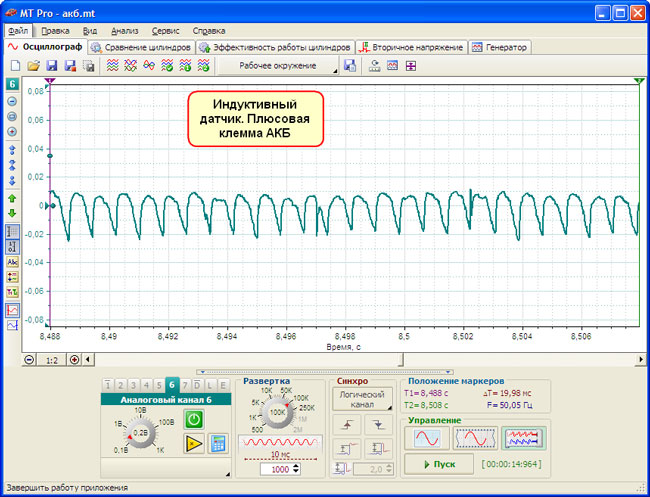Screen dimensions: 650x497
Task: Click the New file icon in toolbar
Action: 14,66
